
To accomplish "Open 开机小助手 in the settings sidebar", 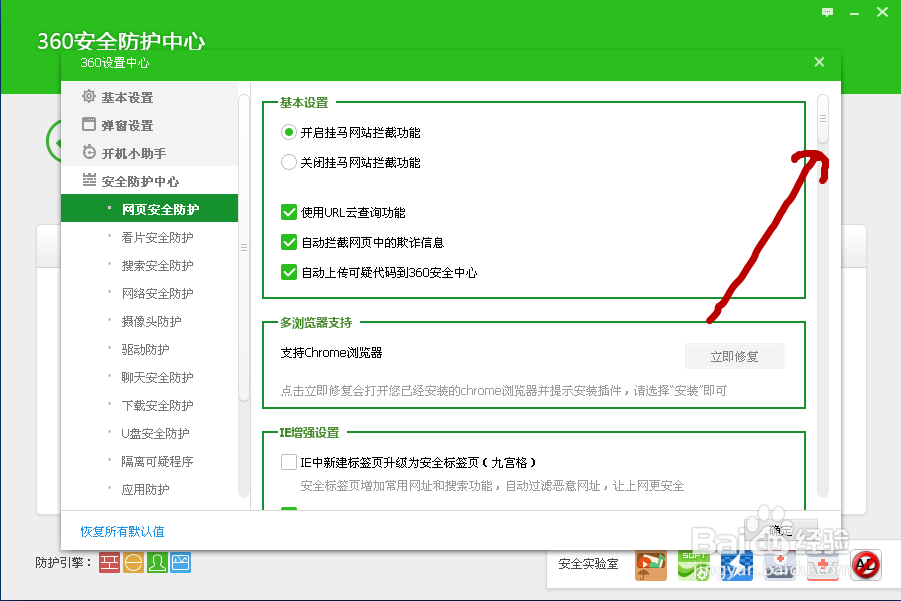I will coord(133,153).
